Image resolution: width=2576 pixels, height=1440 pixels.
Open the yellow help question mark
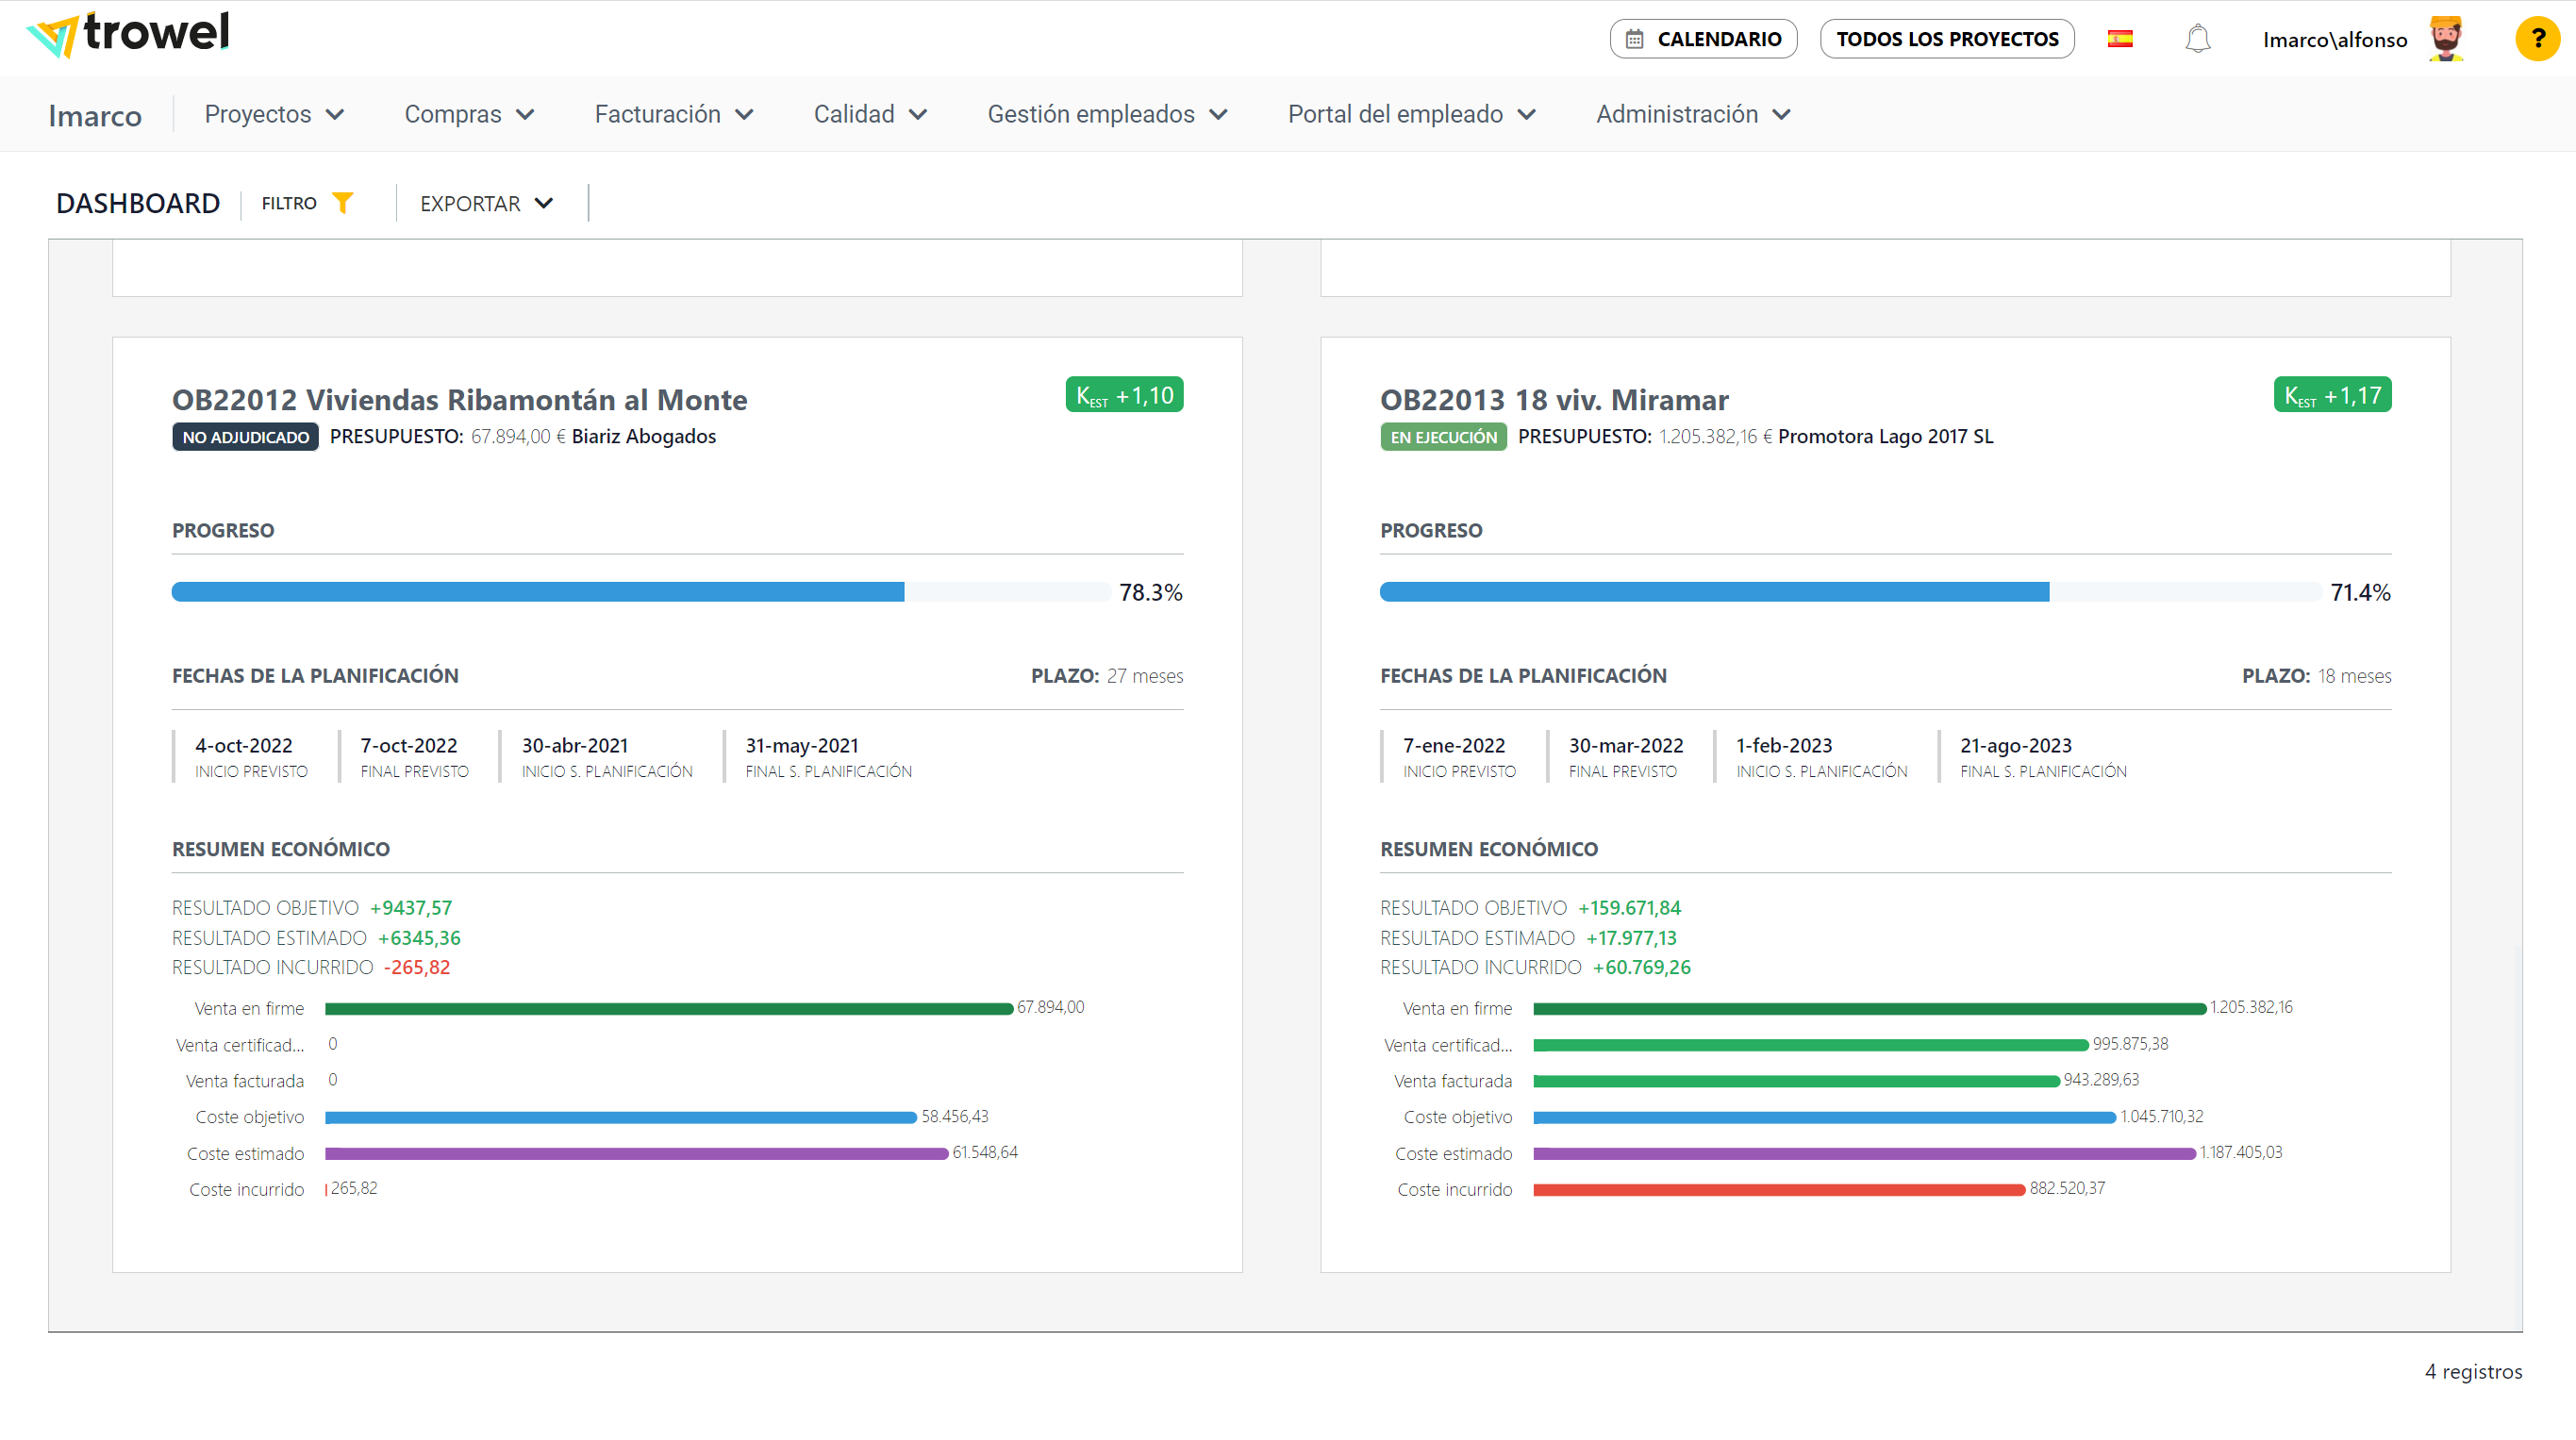click(x=2537, y=39)
